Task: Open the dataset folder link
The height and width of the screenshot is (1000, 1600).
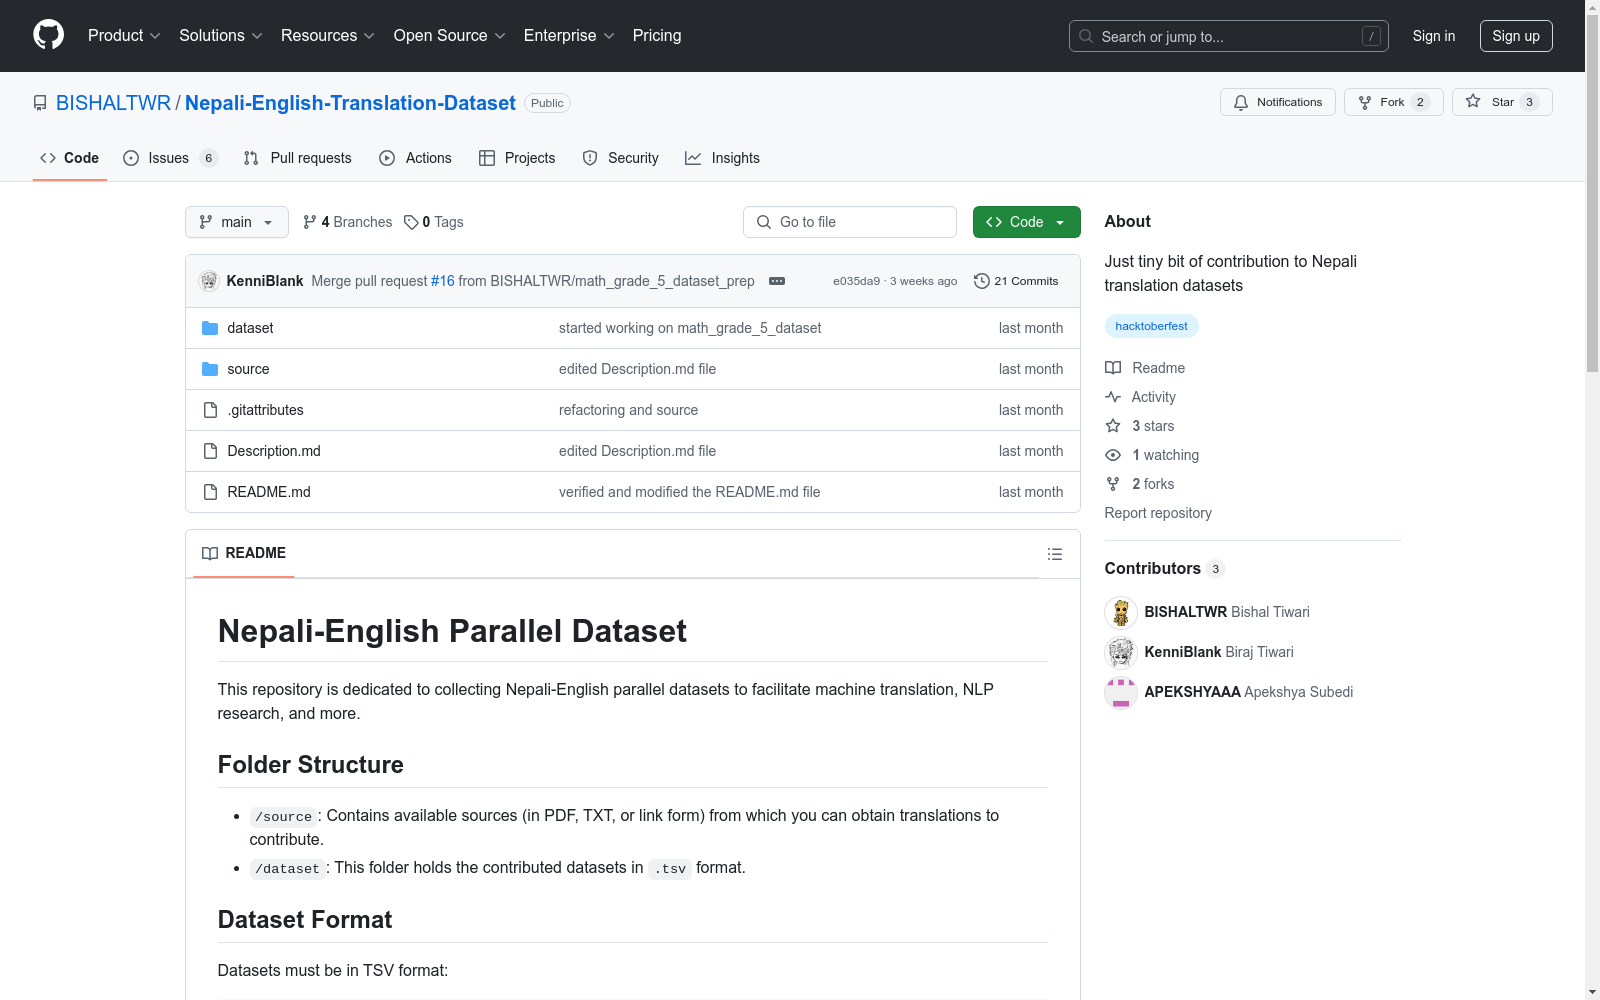Action: (x=250, y=328)
